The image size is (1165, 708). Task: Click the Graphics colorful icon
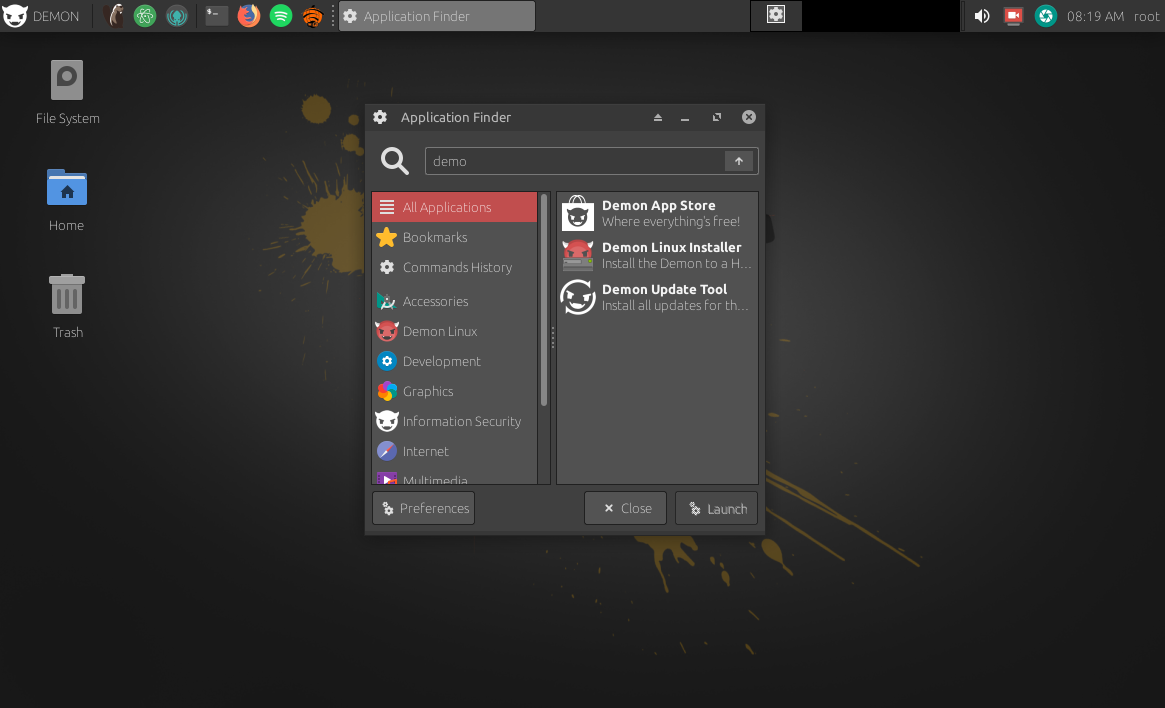pos(386,392)
